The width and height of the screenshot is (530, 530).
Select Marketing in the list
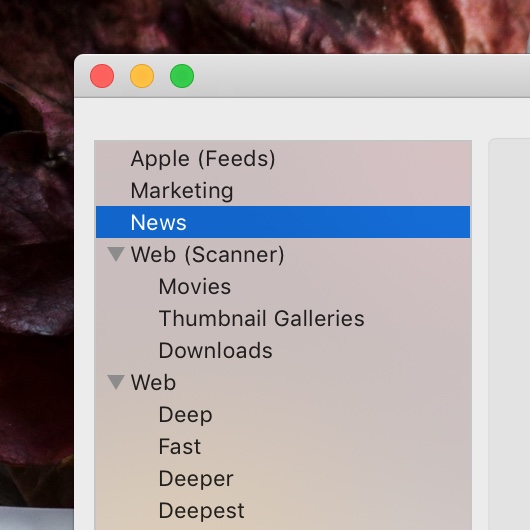pyautogui.click(x=182, y=191)
